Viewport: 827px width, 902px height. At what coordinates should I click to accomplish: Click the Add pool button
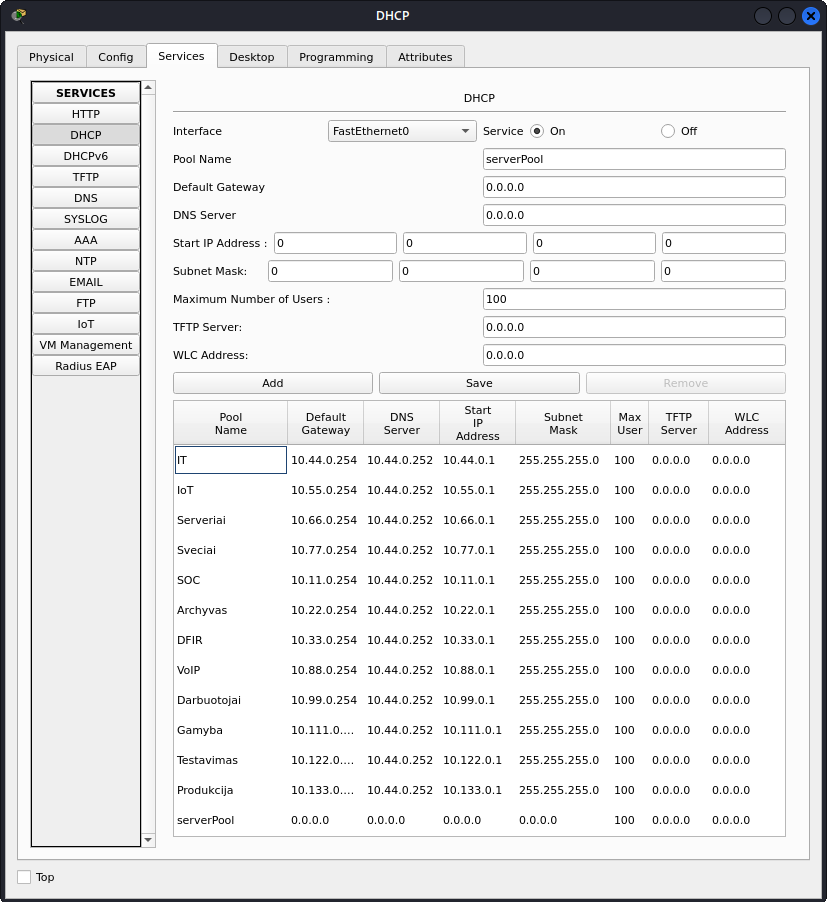click(x=272, y=383)
